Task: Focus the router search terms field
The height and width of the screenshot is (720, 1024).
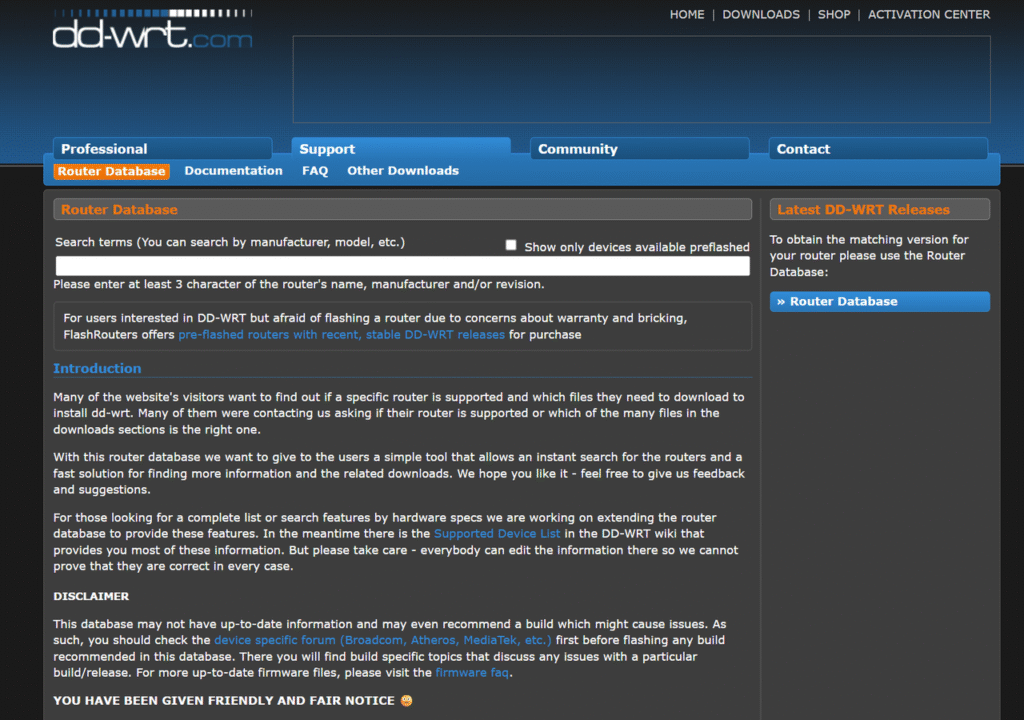Action: pyautogui.click(x=402, y=265)
